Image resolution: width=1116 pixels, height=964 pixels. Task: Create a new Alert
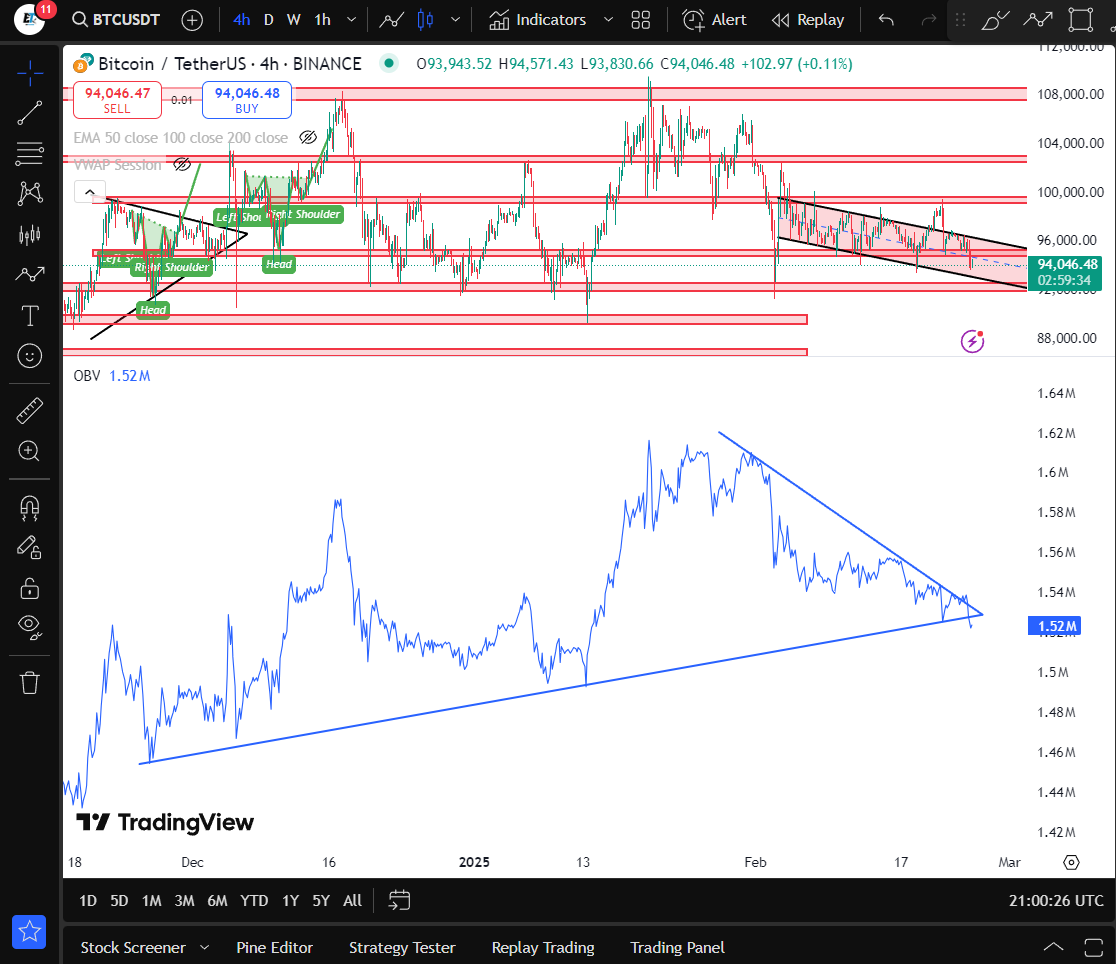(x=714, y=20)
